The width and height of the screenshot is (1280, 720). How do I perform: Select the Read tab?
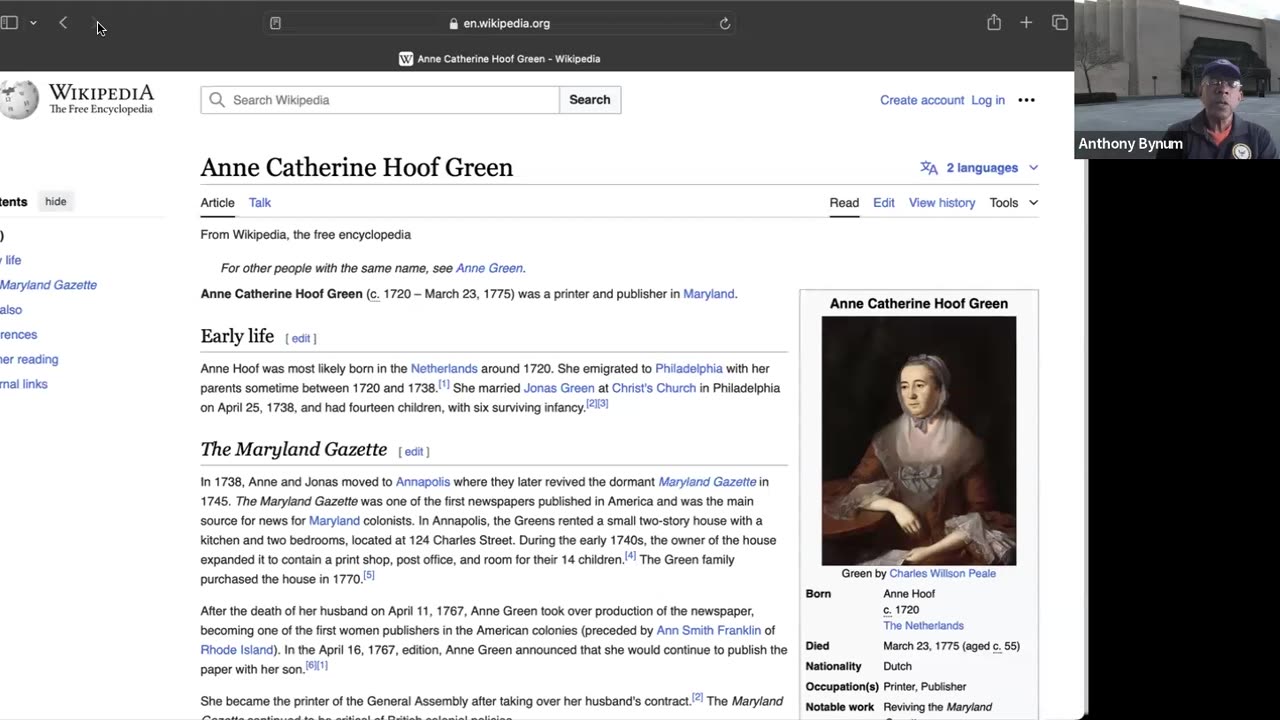pos(844,203)
